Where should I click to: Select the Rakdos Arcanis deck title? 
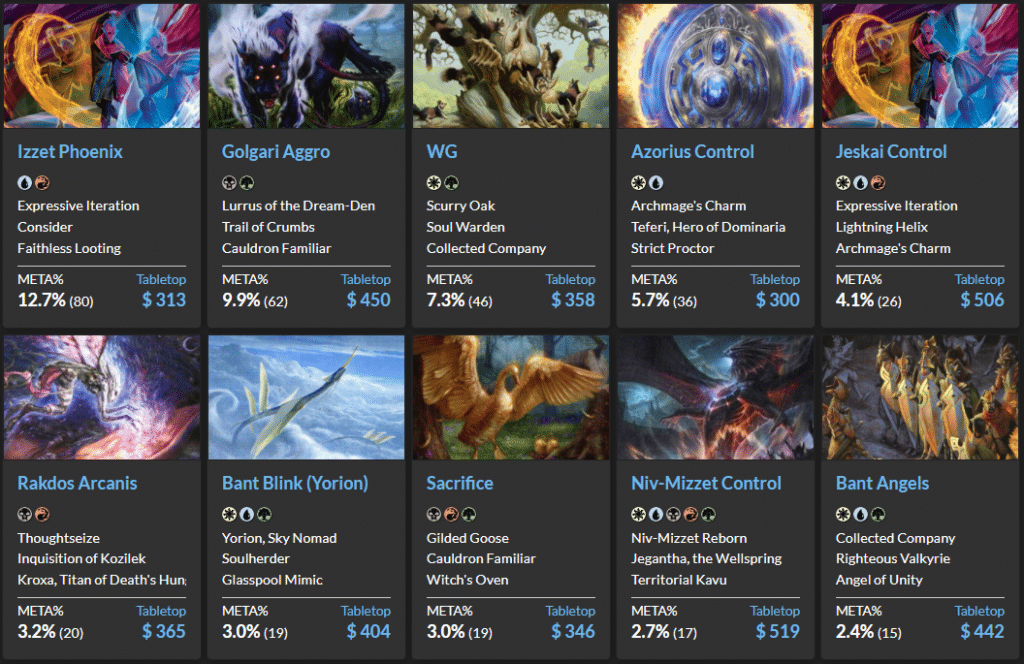click(x=77, y=483)
